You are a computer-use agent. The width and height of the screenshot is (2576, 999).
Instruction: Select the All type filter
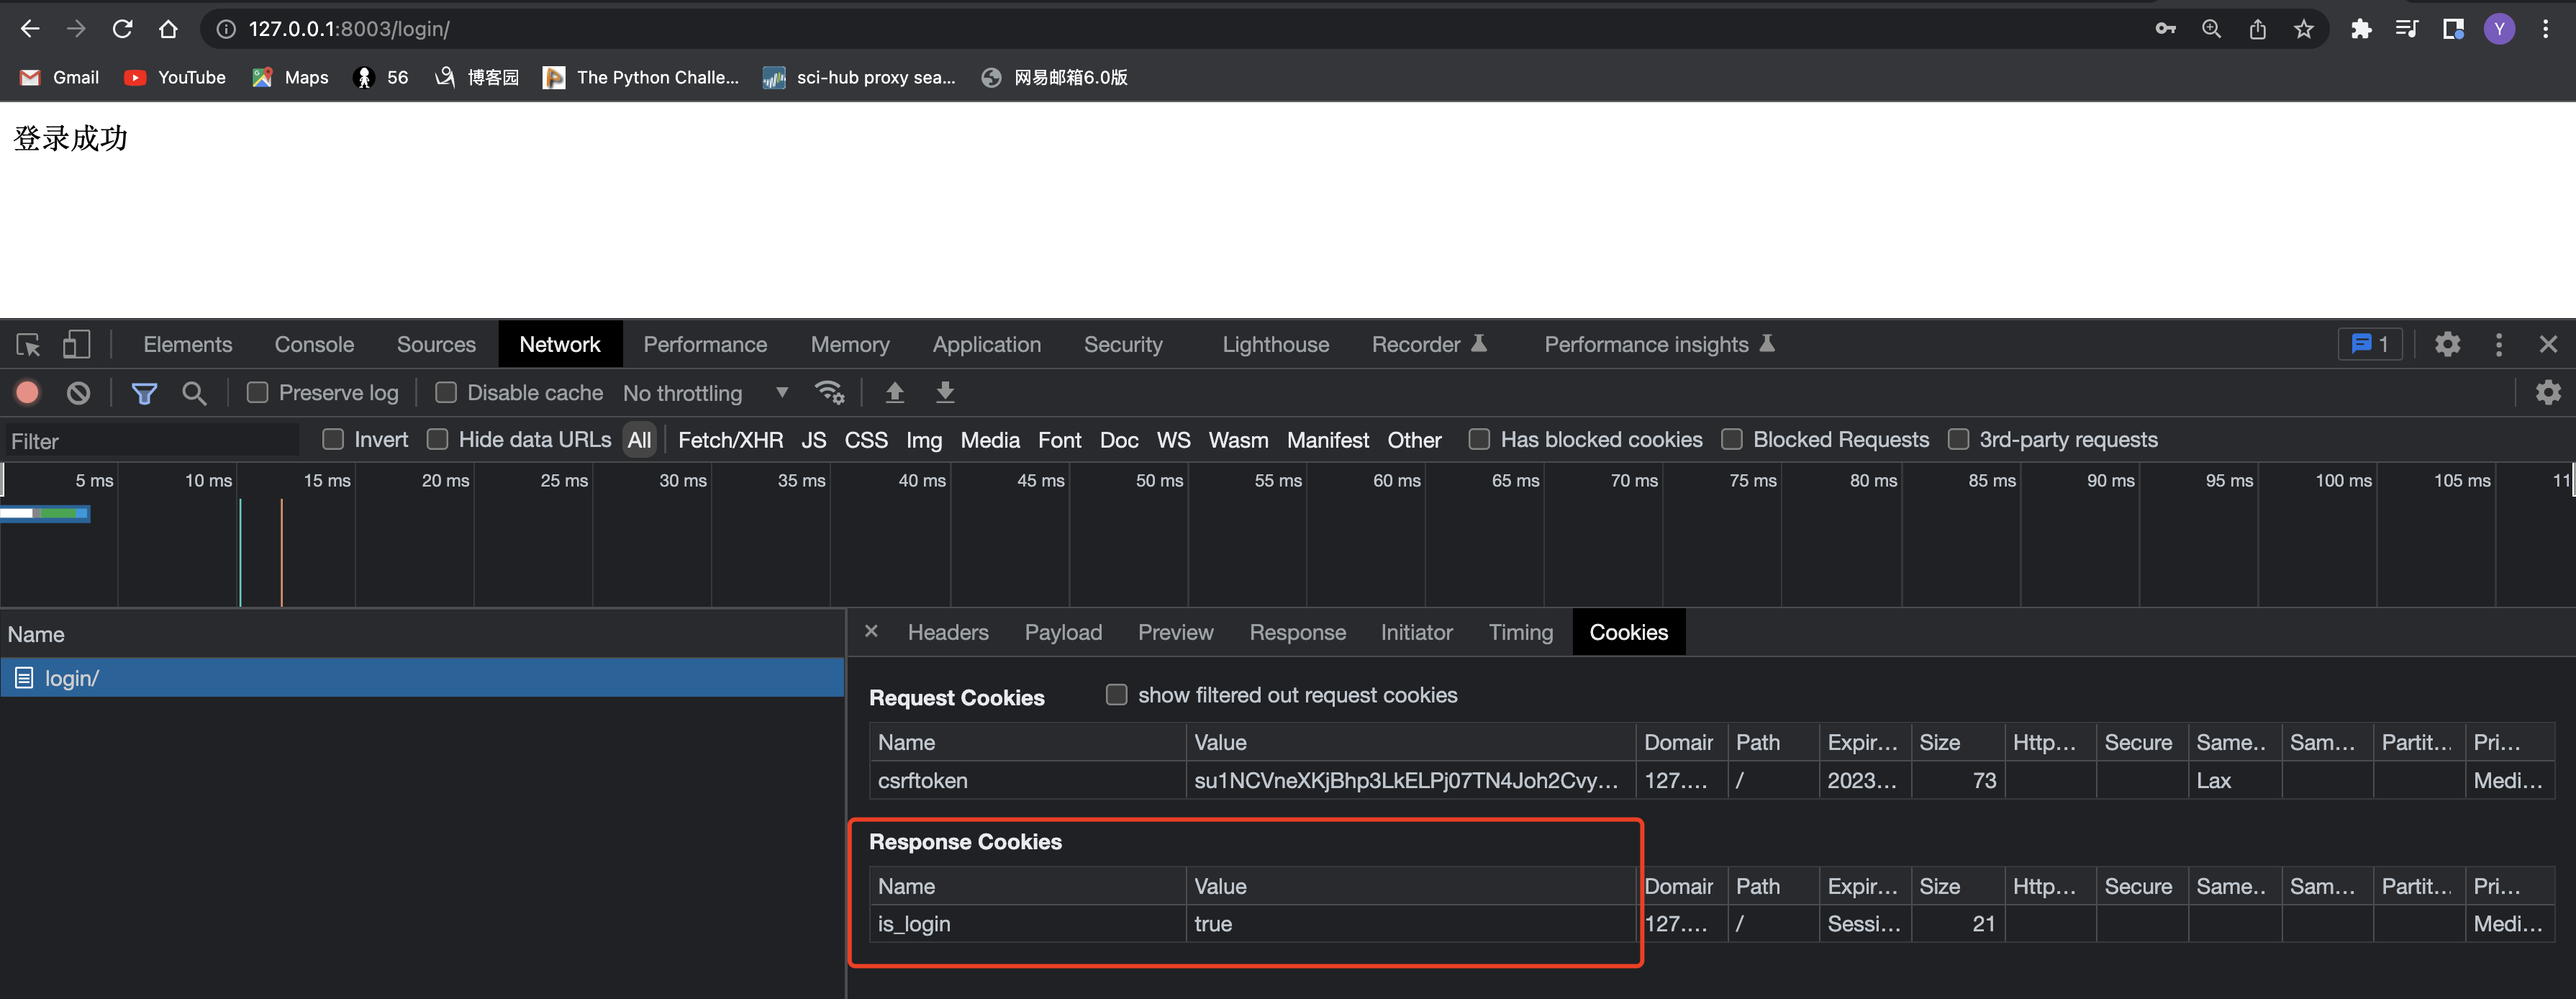(639, 440)
